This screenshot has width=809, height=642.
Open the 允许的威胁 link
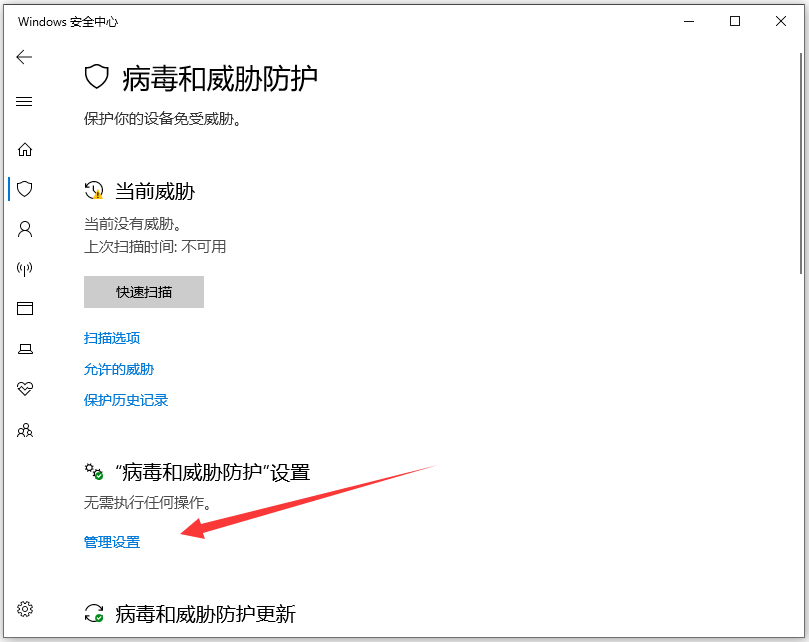tap(119, 369)
